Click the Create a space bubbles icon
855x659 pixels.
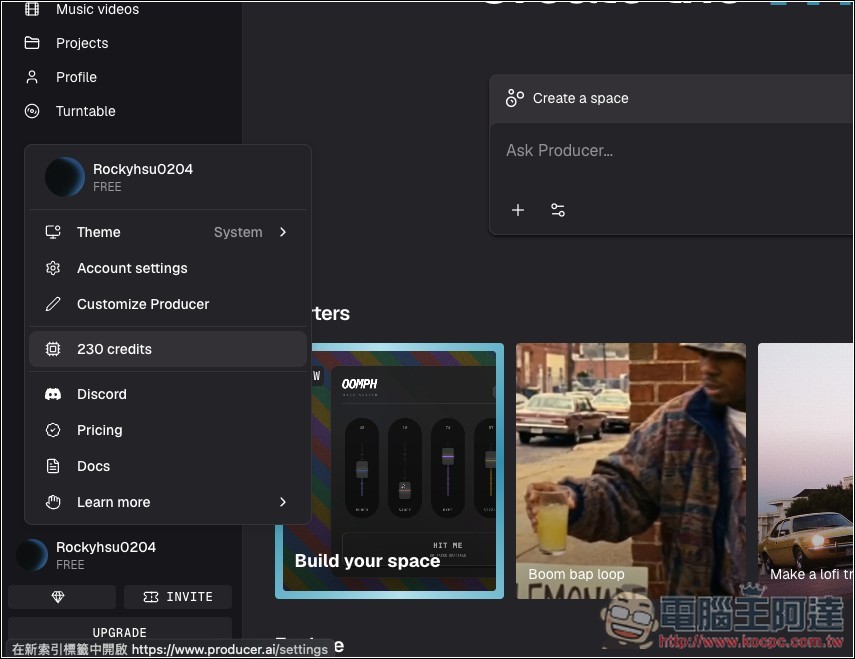coord(515,98)
